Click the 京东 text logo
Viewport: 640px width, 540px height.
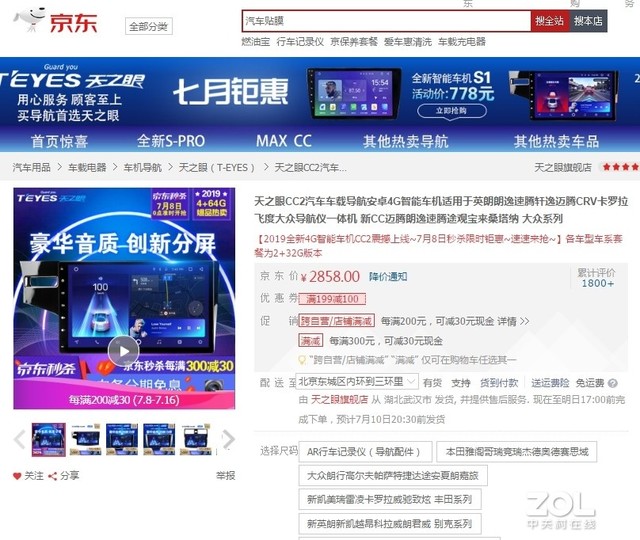tap(73, 22)
